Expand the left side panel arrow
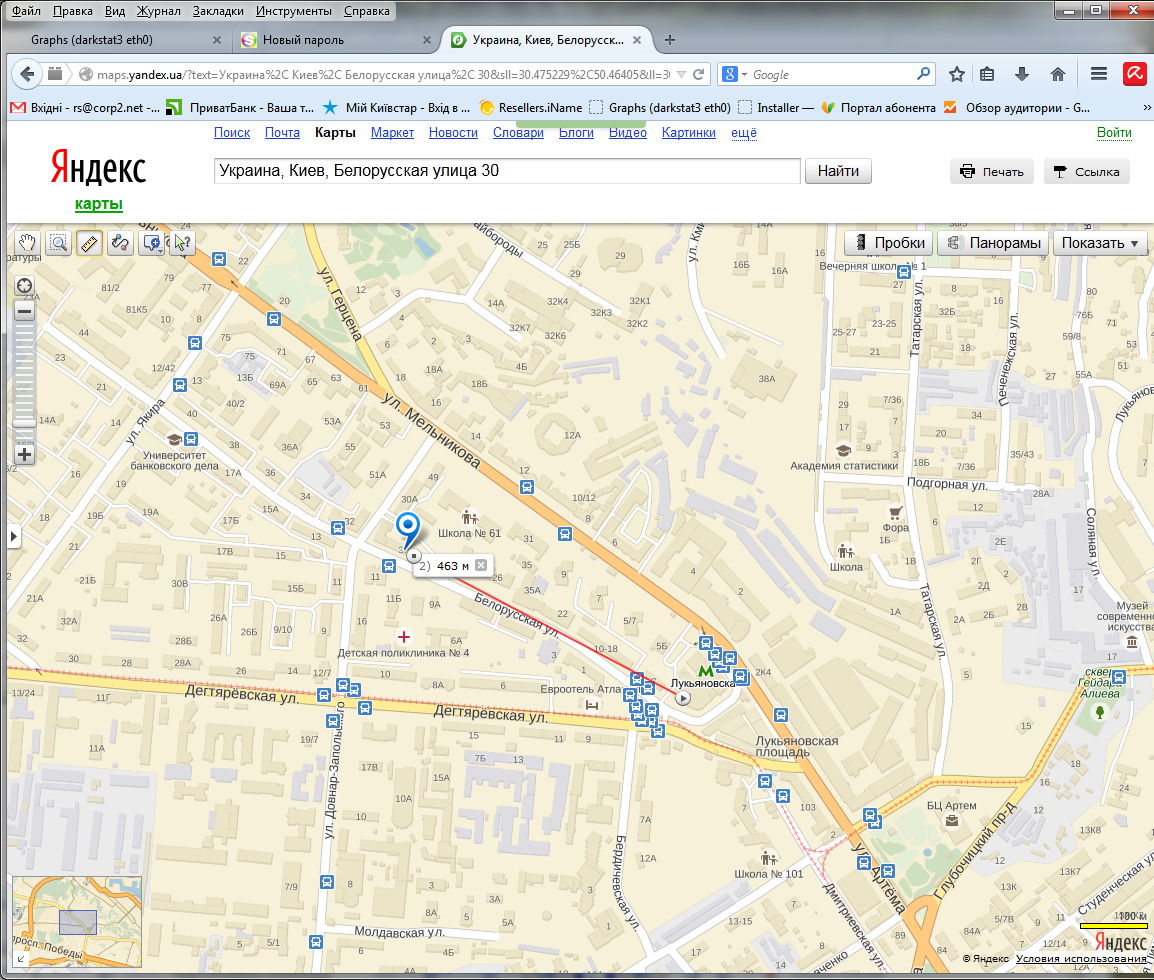 13,536
